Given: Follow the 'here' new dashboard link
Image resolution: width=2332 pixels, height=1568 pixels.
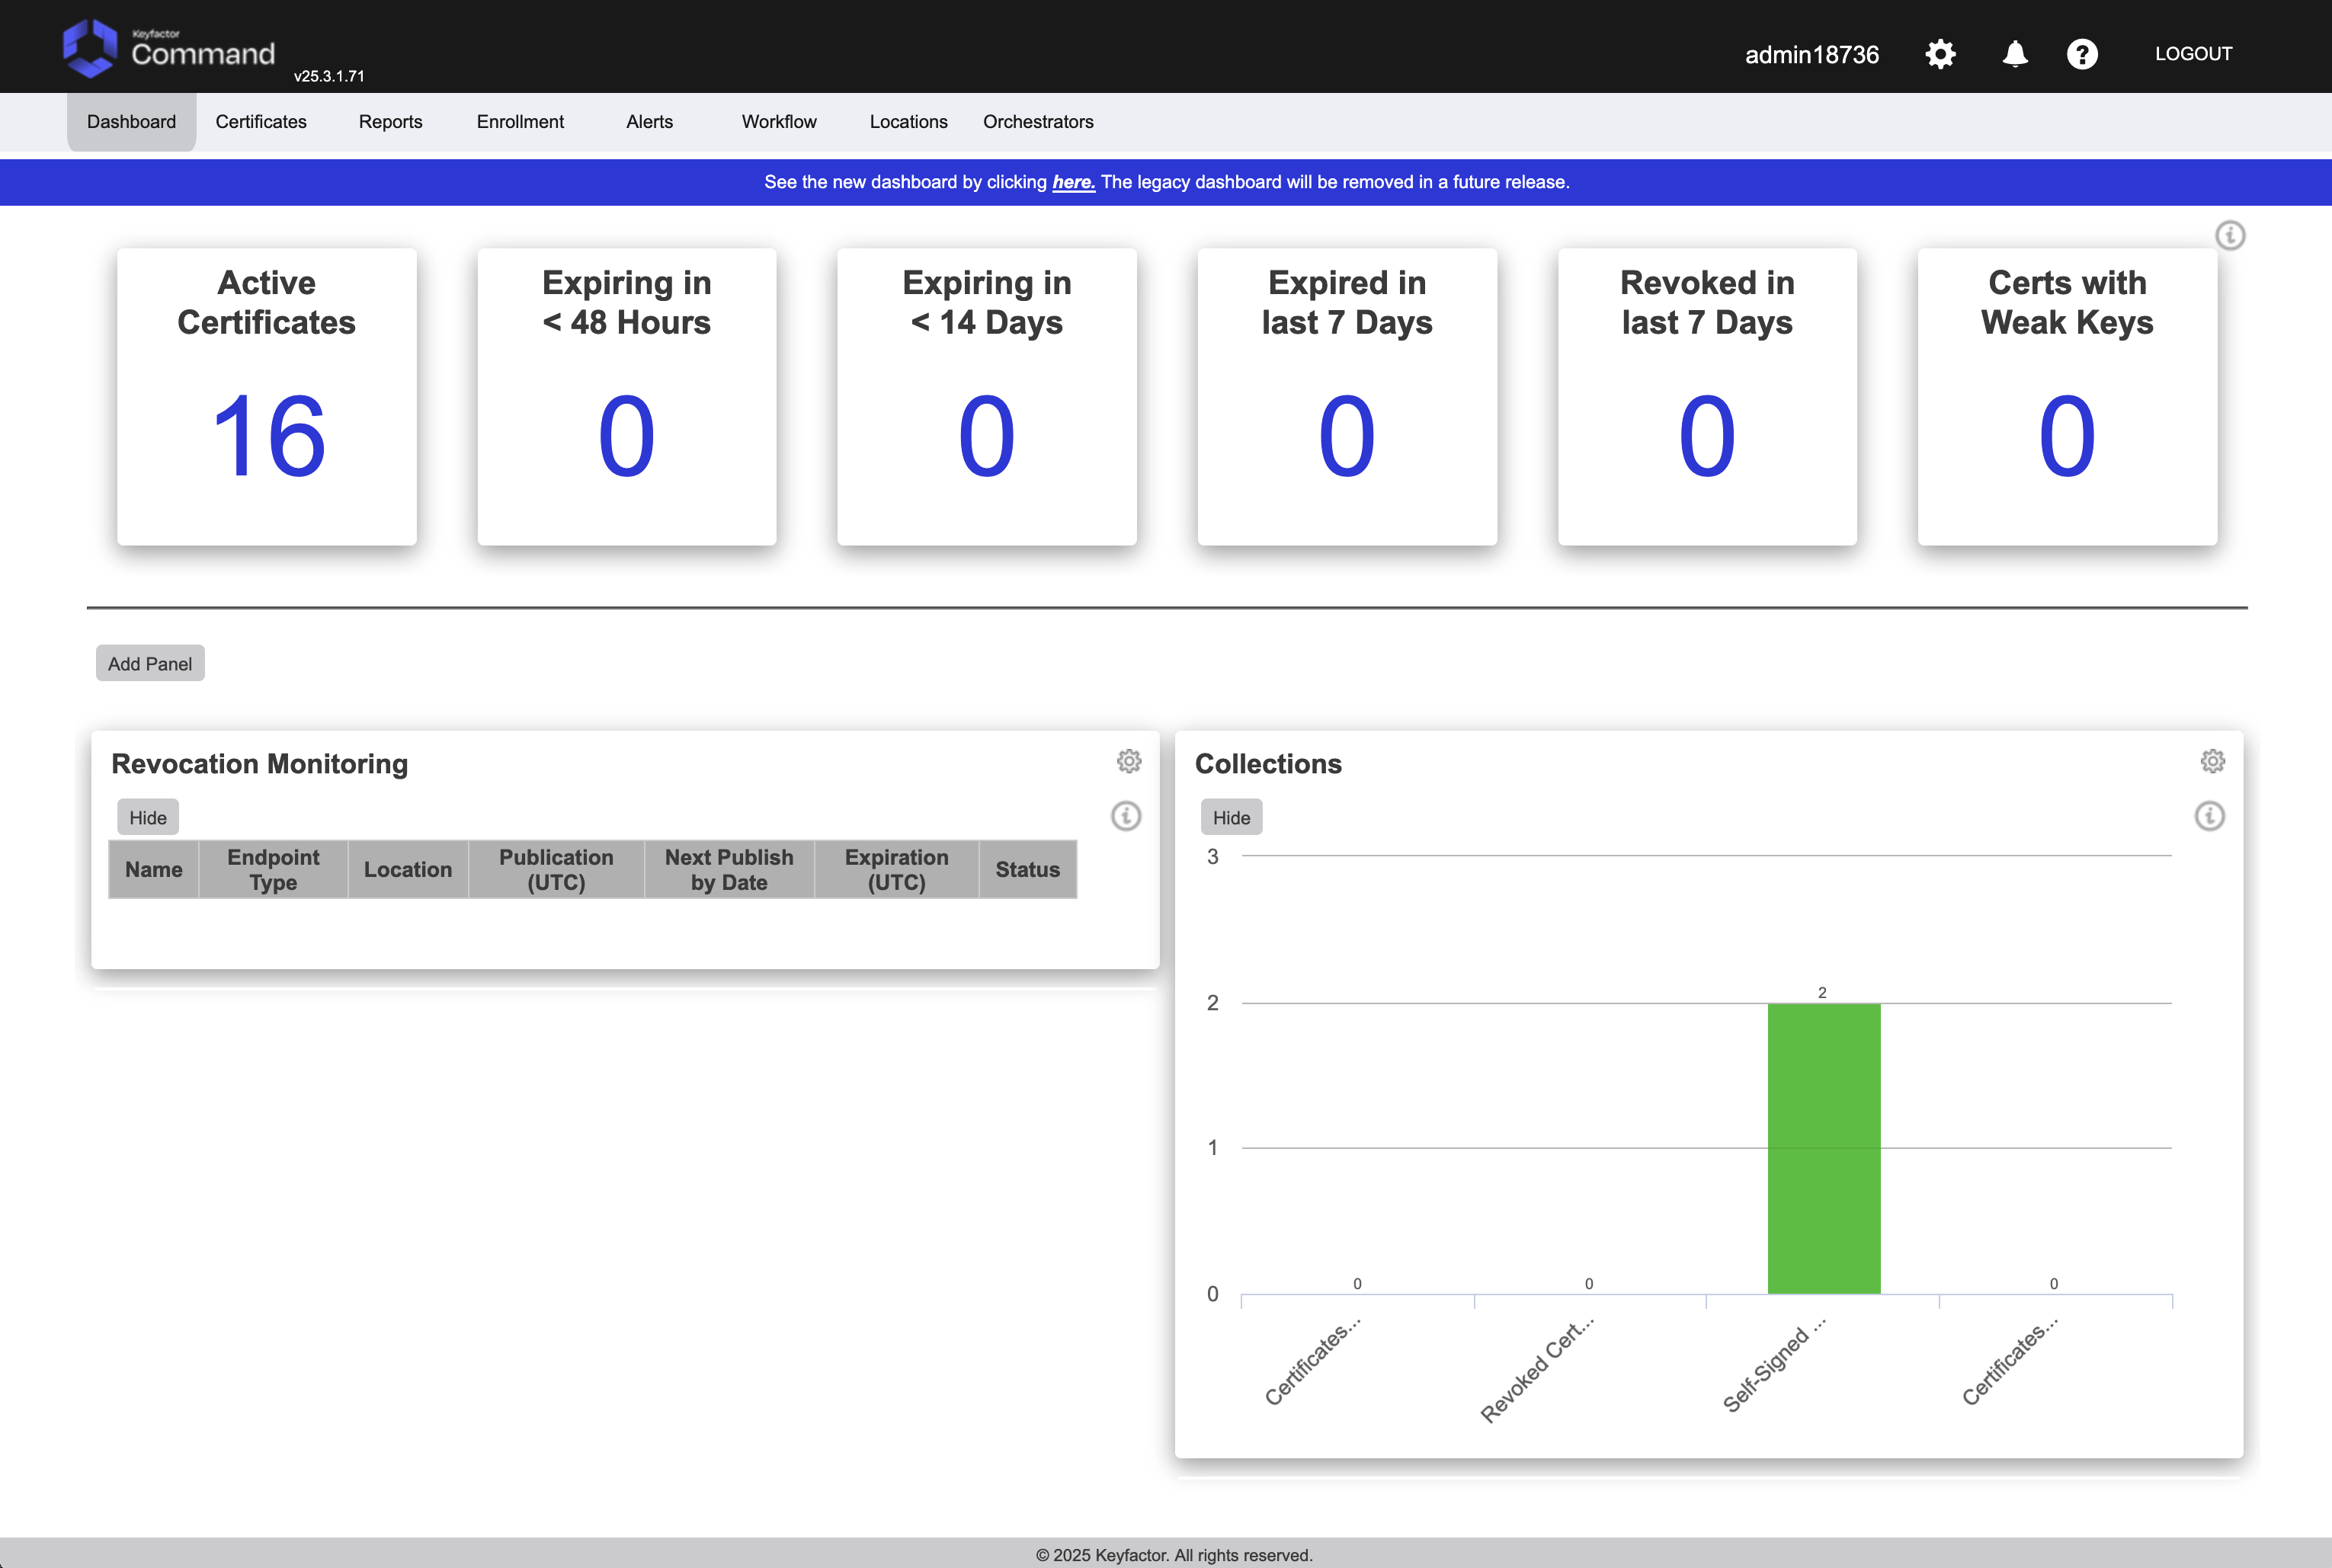Looking at the screenshot, I should (1073, 182).
